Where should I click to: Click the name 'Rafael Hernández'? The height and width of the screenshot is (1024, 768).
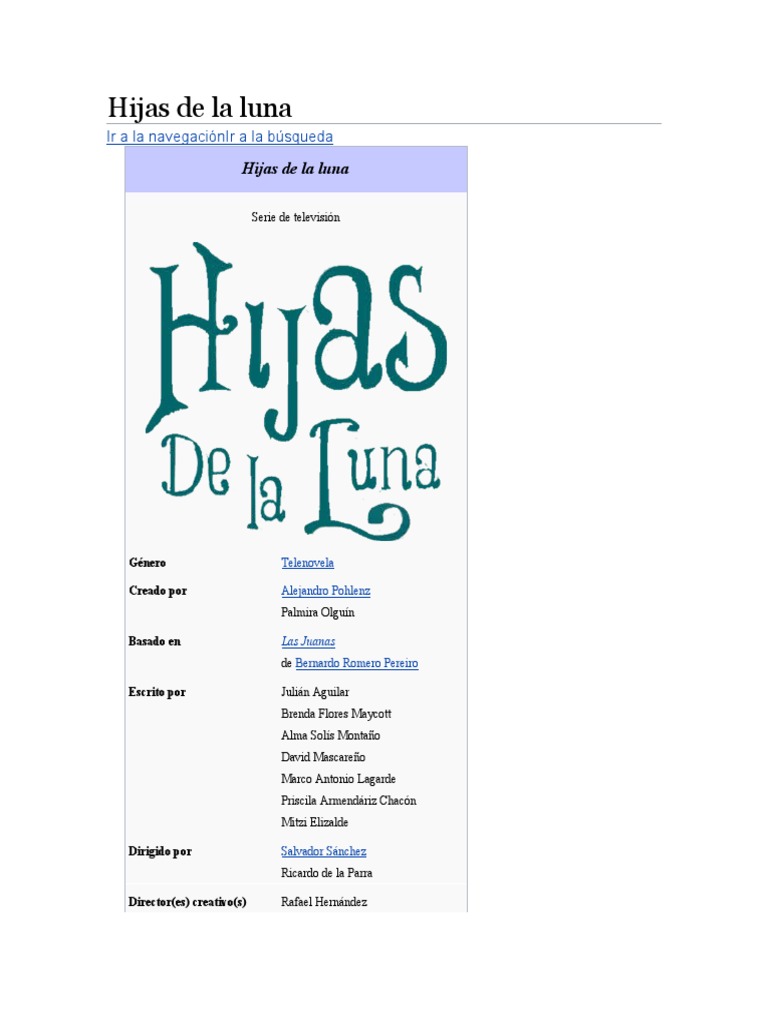tap(324, 902)
